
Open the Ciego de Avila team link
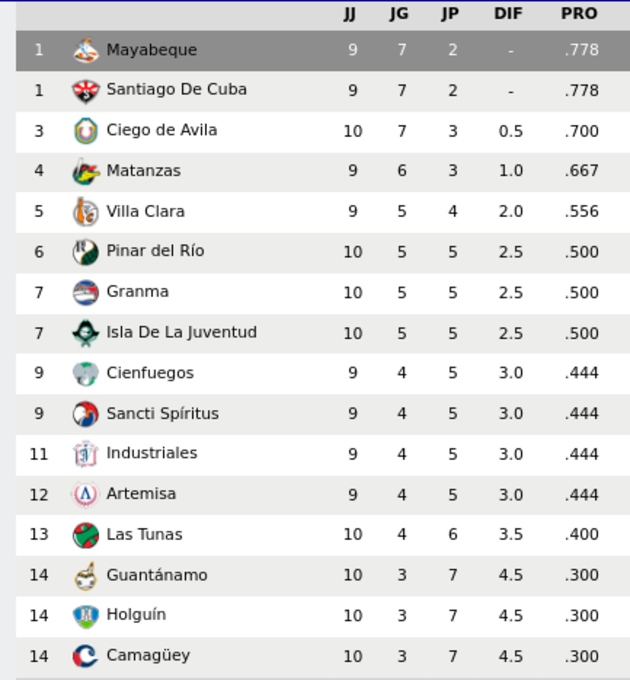pyautogui.click(x=162, y=130)
